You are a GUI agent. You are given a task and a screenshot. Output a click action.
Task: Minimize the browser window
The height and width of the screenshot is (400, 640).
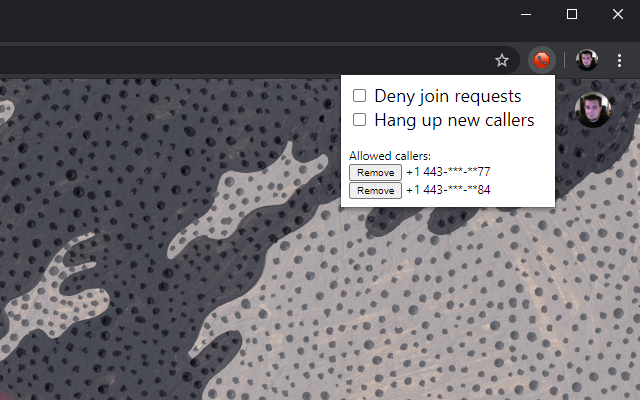coord(526,14)
